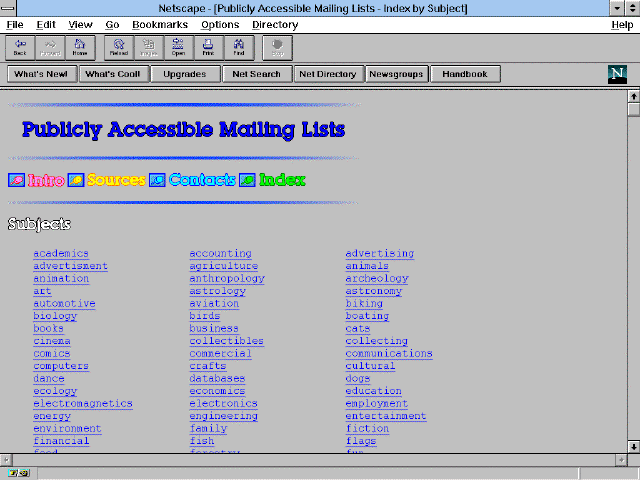Follow the anthropology link
Viewport: 640px width, 480px height.
click(x=227, y=278)
